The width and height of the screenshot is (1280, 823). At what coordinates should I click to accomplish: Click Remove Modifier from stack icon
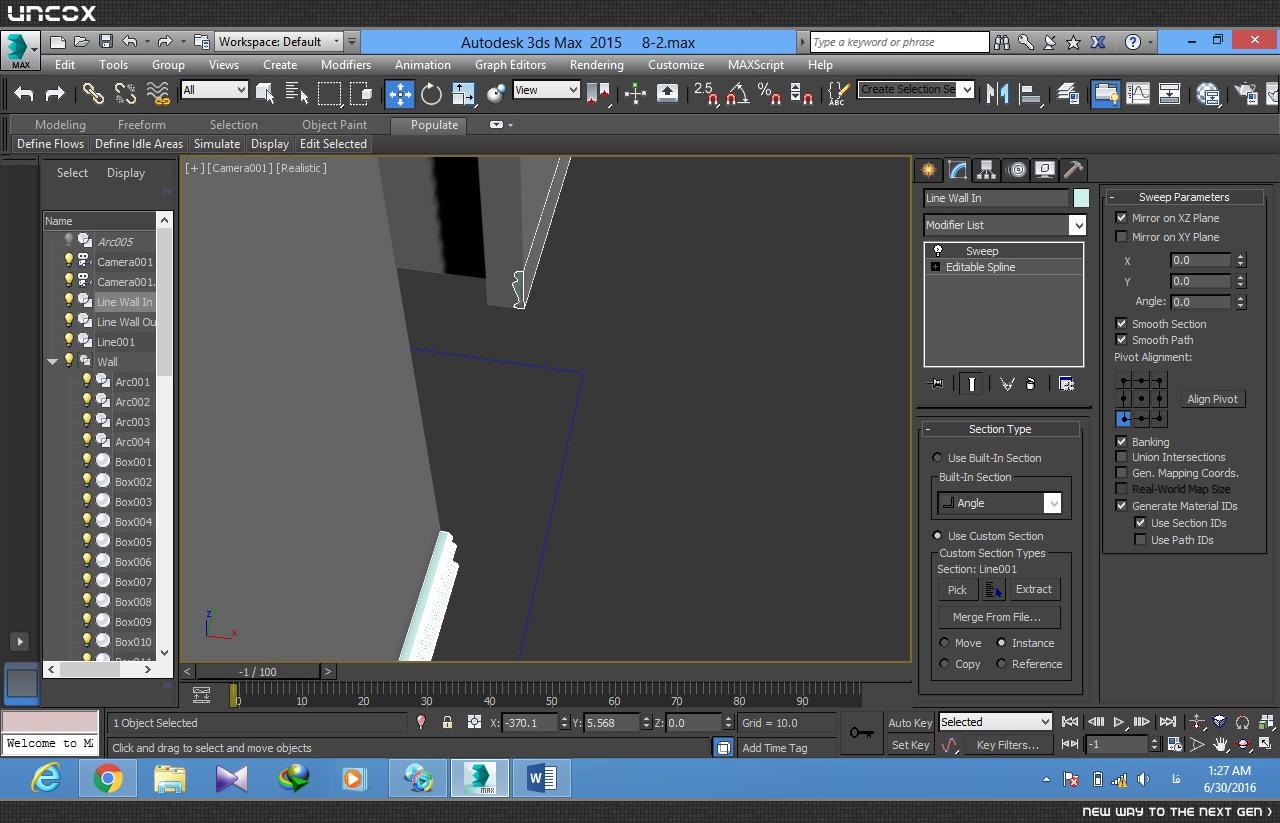tap(1030, 384)
